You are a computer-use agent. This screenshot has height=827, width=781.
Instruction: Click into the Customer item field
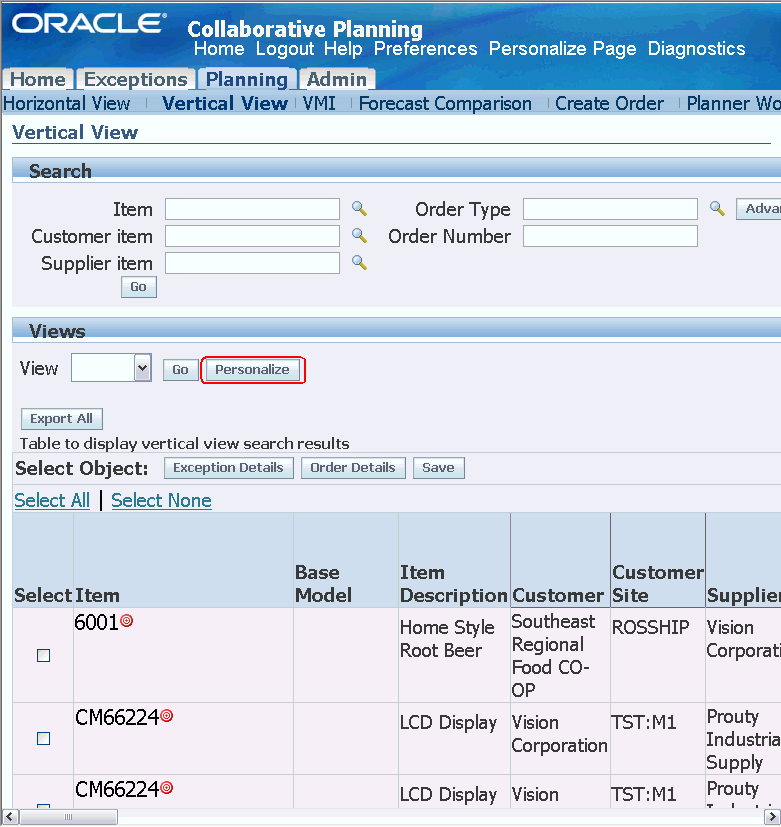tap(252, 236)
